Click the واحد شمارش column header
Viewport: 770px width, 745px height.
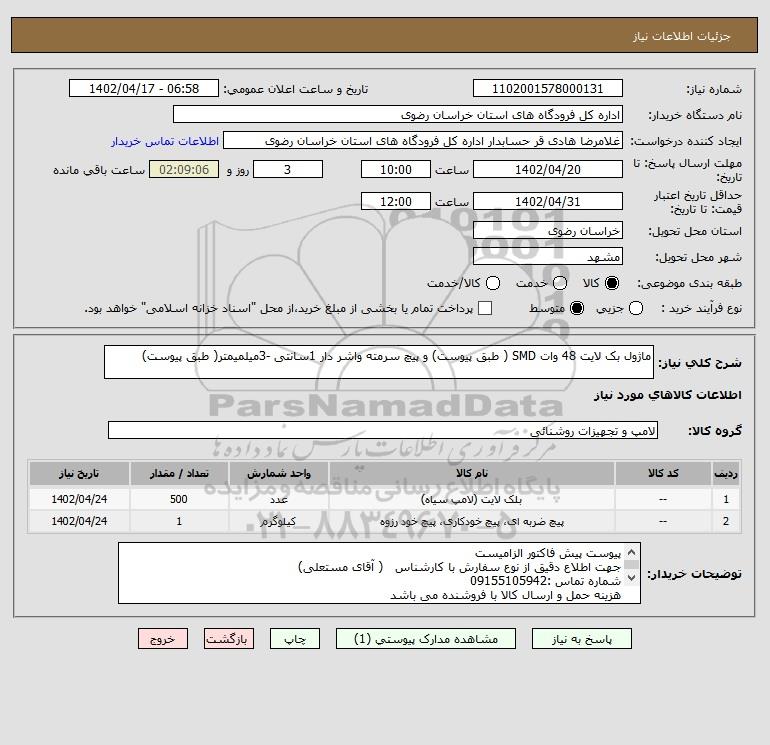(278, 473)
